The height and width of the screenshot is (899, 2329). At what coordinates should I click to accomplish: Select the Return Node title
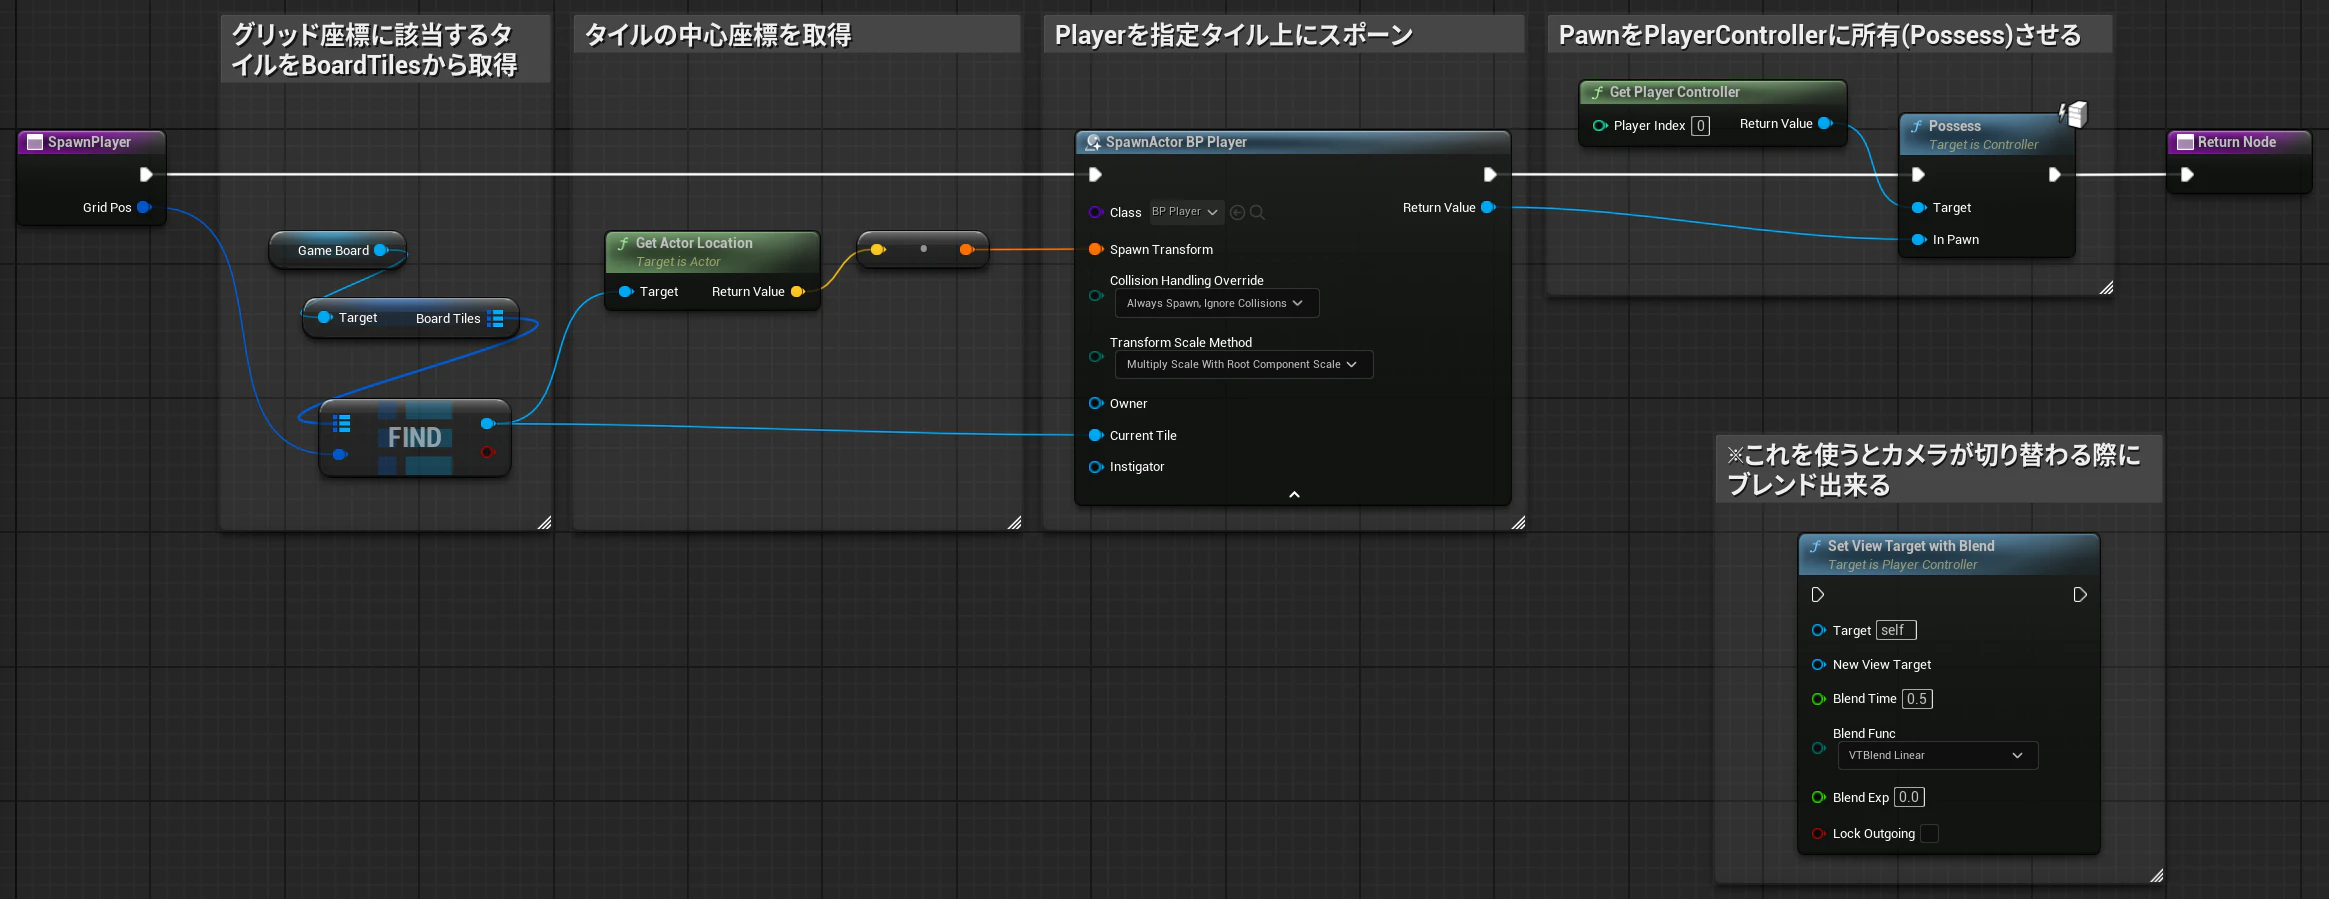[x=2237, y=142]
